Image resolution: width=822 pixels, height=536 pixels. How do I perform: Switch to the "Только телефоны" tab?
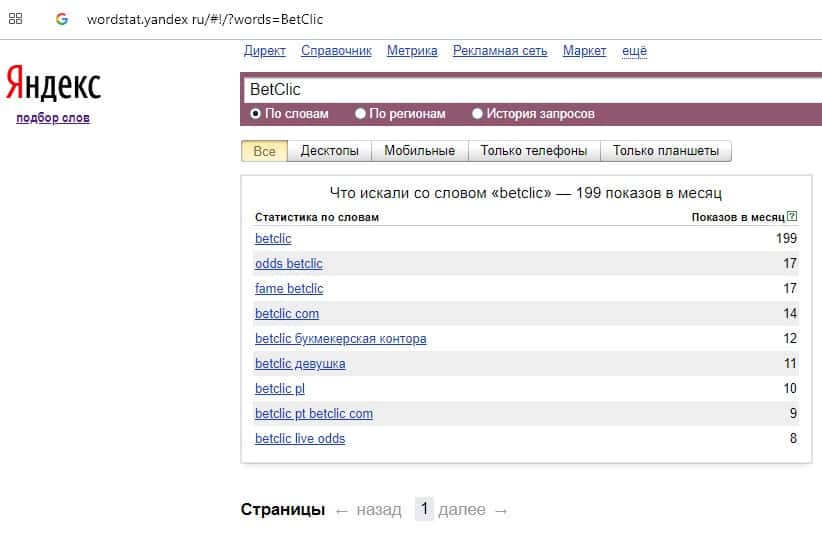tap(533, 151)
